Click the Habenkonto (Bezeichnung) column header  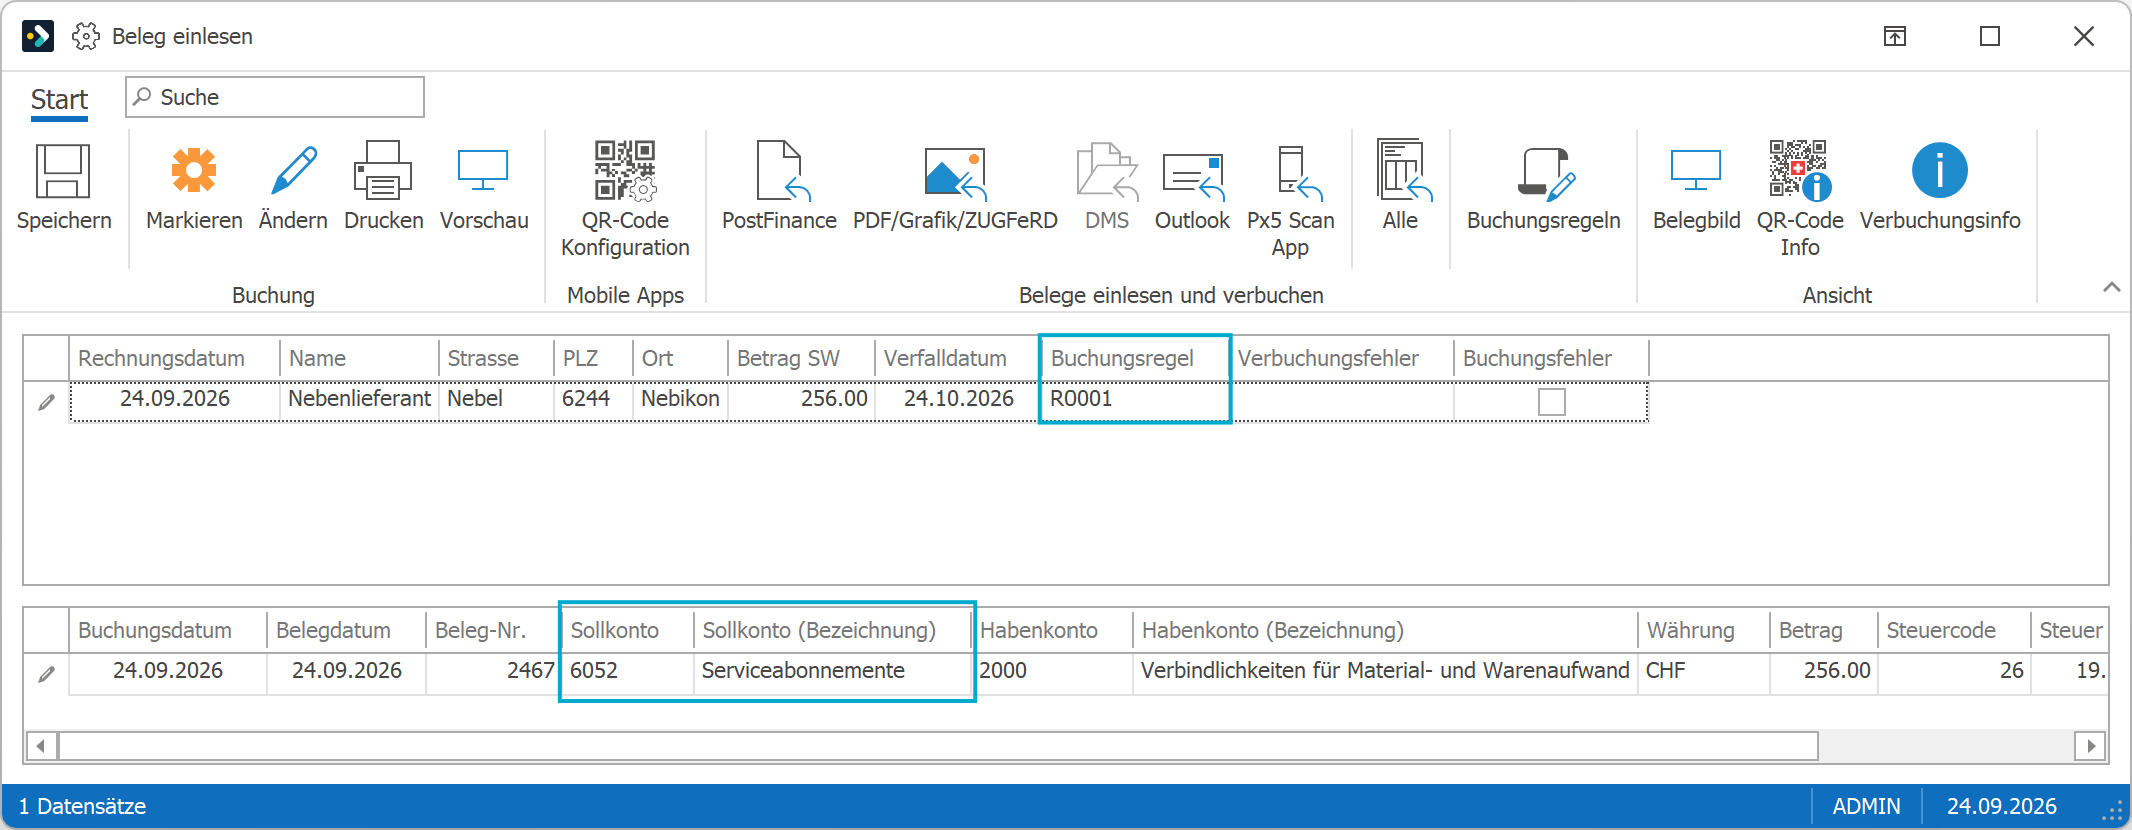[1384, 630]
